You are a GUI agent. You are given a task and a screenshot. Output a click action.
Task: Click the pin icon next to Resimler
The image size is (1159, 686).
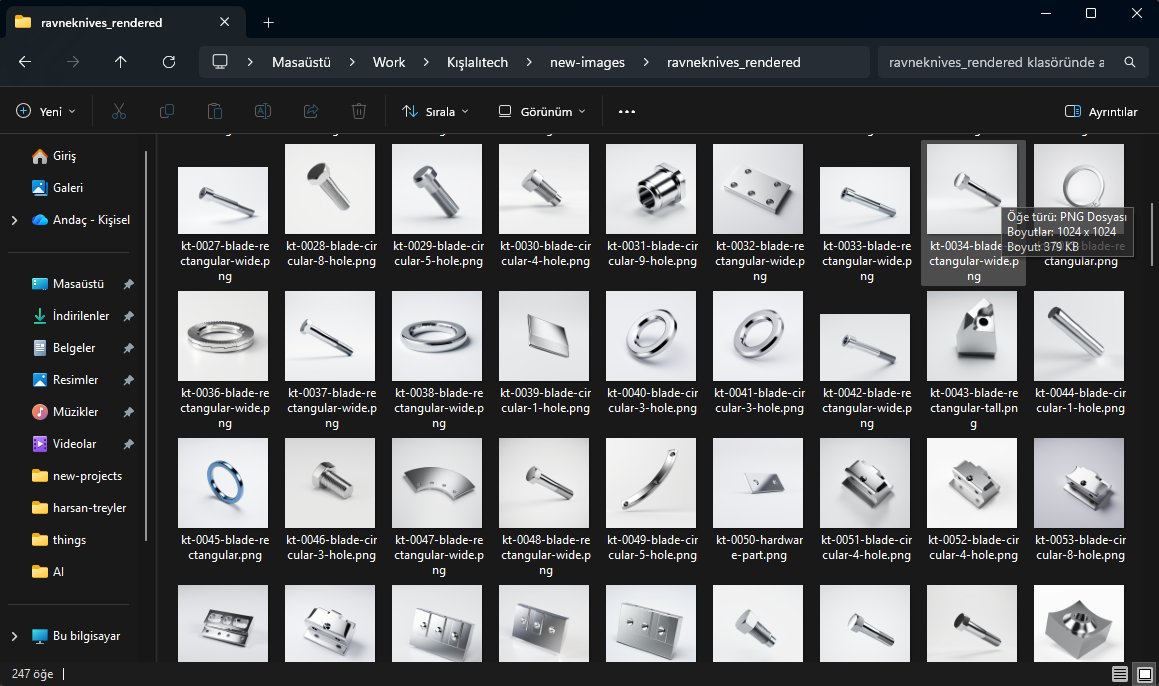[129, 380]
